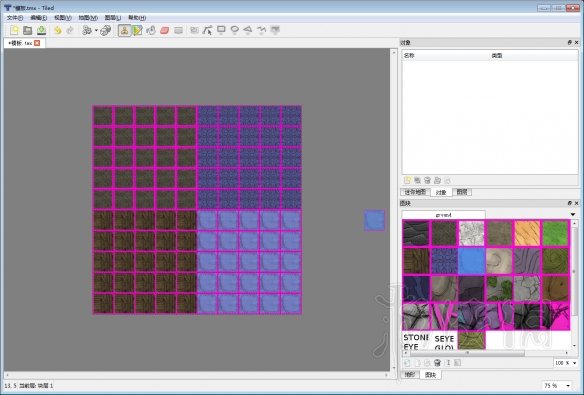Viewport: 584px width, 395px height.
Task: Pick the STONE EYE tile
Action: (x=416, y=341)
